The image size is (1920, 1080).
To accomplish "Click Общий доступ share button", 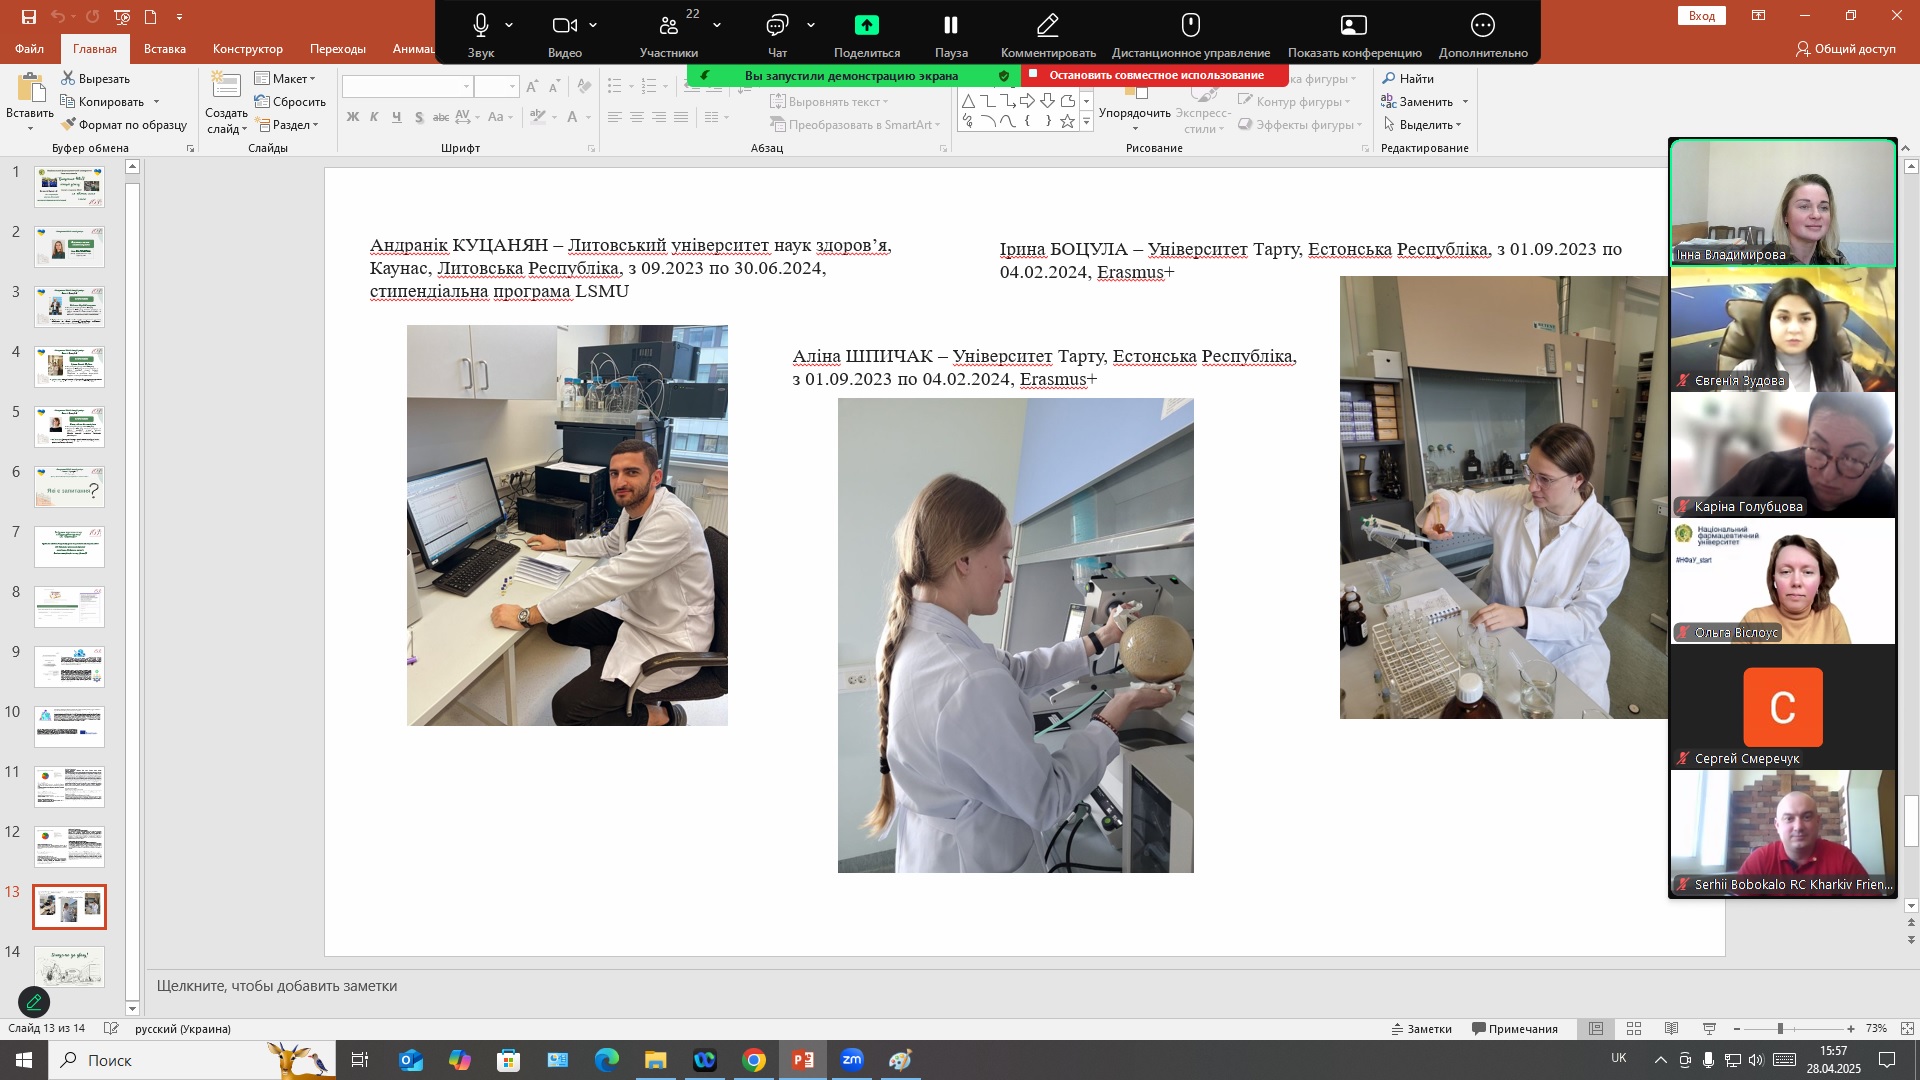I will pos(1846,49).
